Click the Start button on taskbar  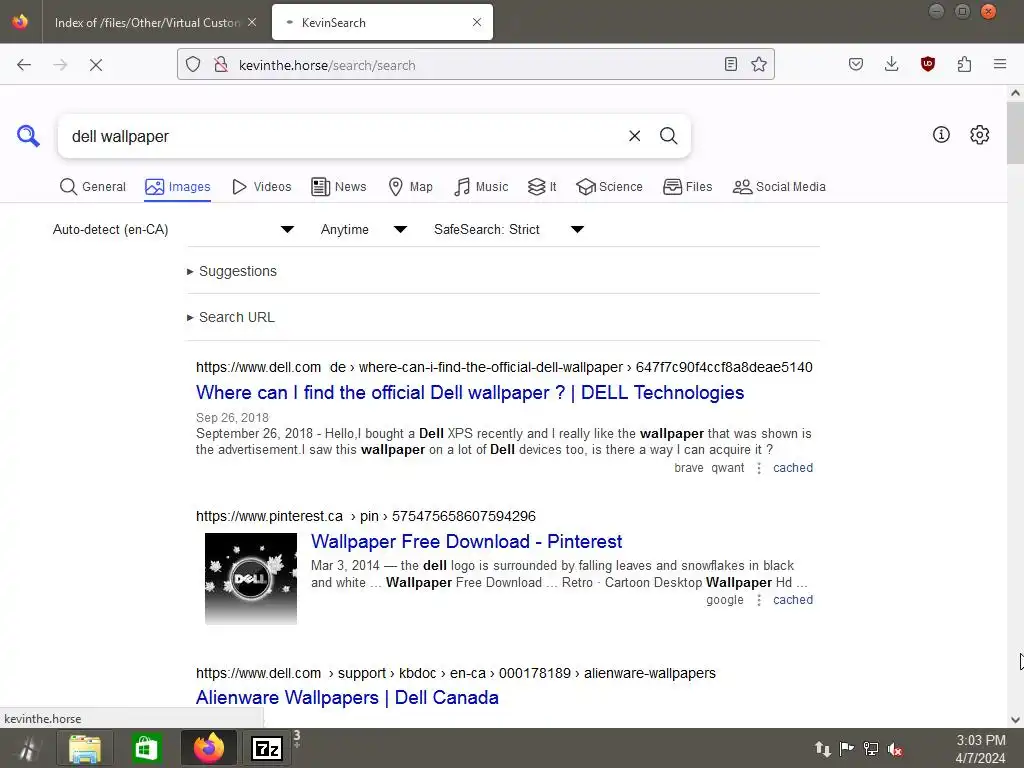27,748
